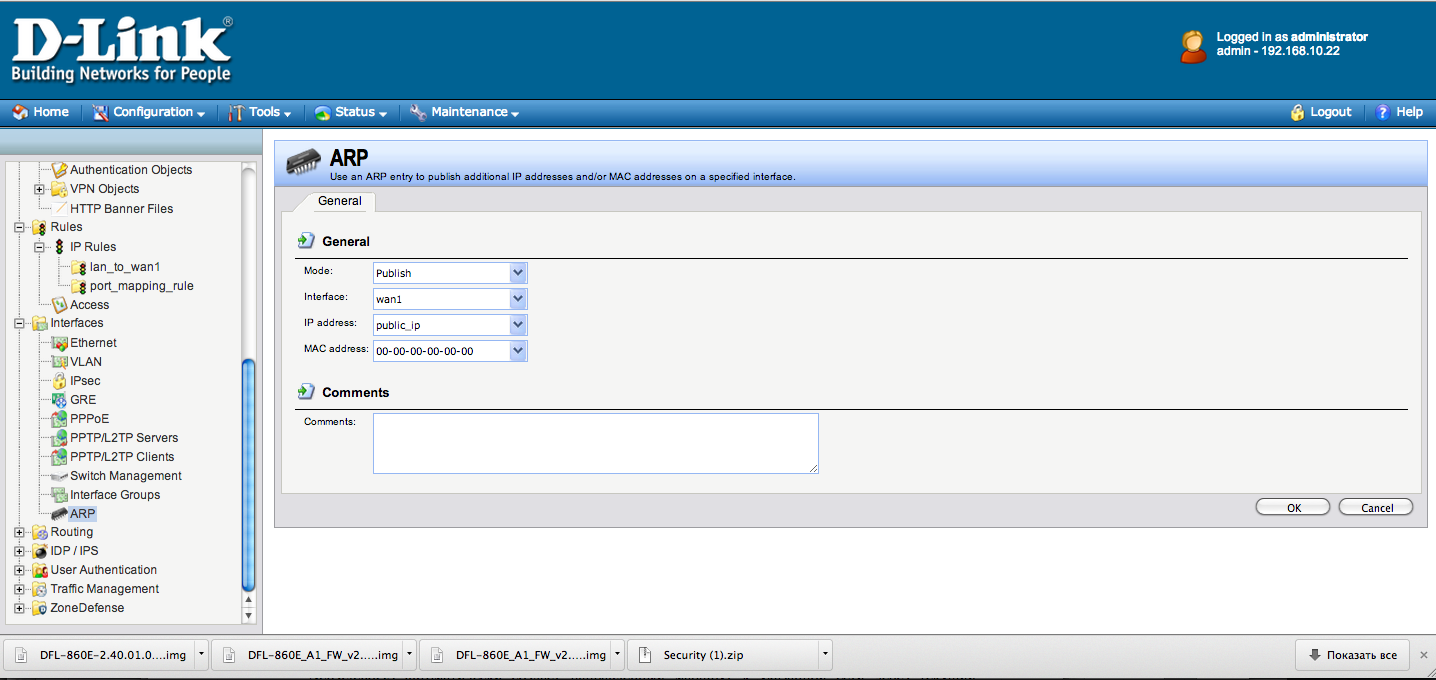Click the IP Rules traffic light icon

59,247
